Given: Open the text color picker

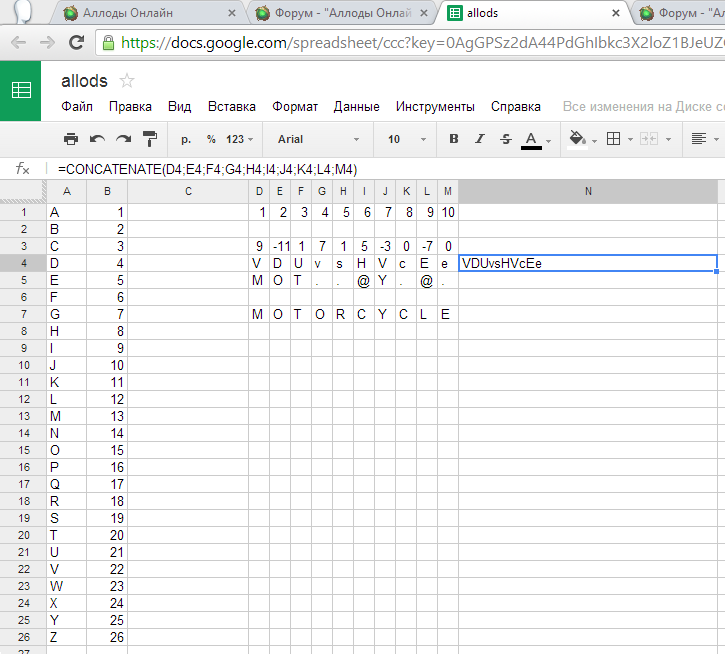Looking at the screenshot, I should [x=535, y=139].
